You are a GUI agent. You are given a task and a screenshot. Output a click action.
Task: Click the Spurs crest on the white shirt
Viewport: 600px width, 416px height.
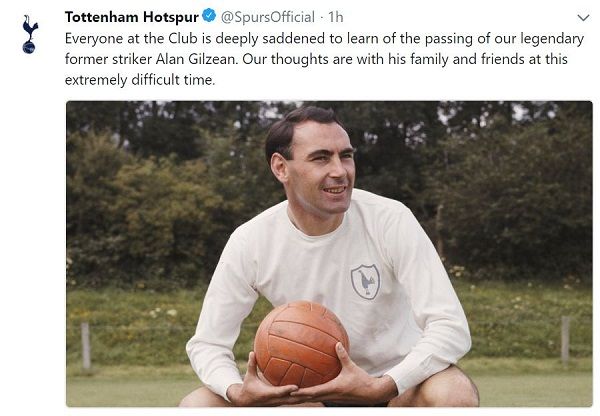[365, 281]
